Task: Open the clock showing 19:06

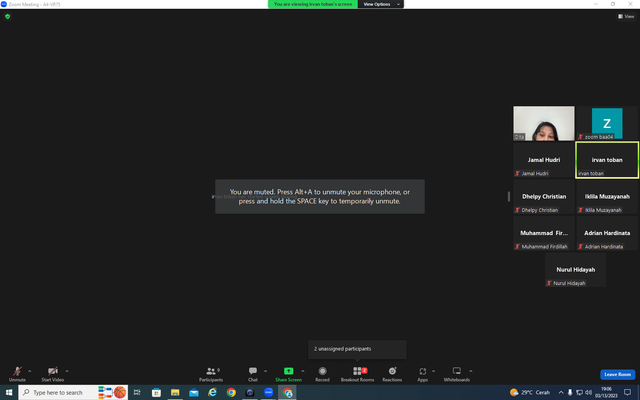Action: click(x=606, y=392)
